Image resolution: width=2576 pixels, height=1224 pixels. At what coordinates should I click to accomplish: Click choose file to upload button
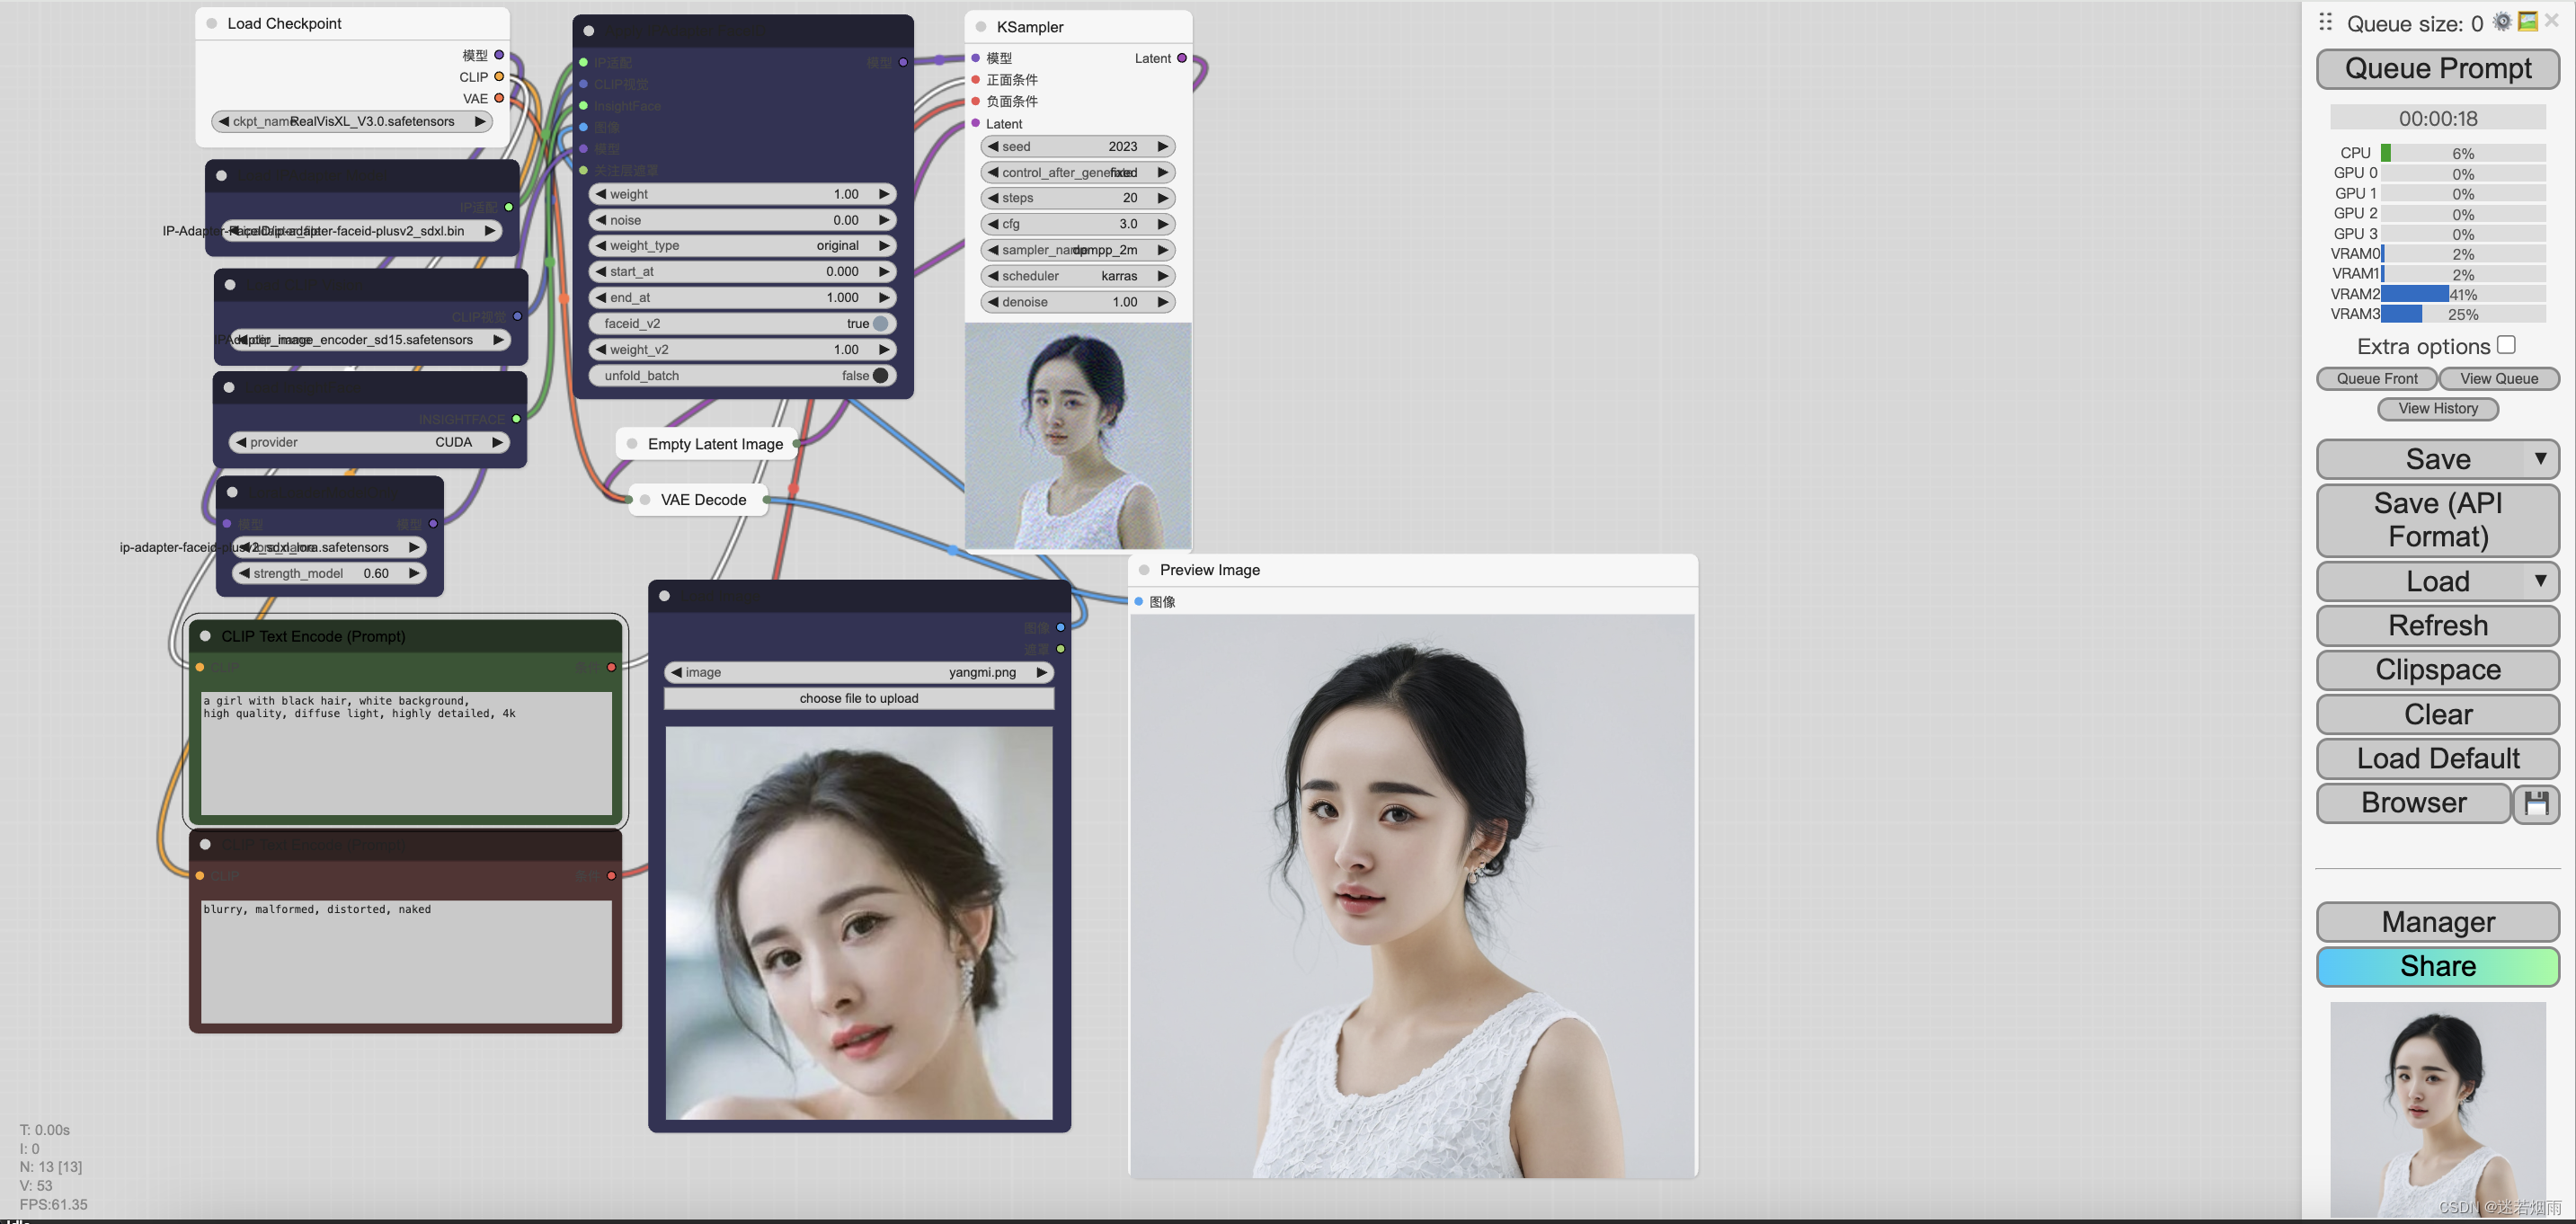coord(858,698)
